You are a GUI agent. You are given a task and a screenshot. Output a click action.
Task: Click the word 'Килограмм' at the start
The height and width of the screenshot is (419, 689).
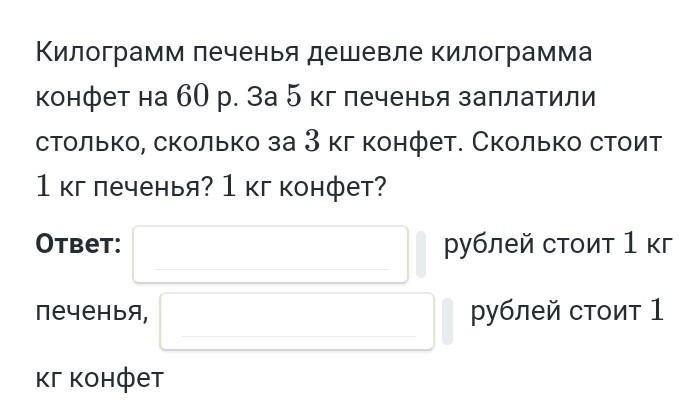click(x=110, y=52)
